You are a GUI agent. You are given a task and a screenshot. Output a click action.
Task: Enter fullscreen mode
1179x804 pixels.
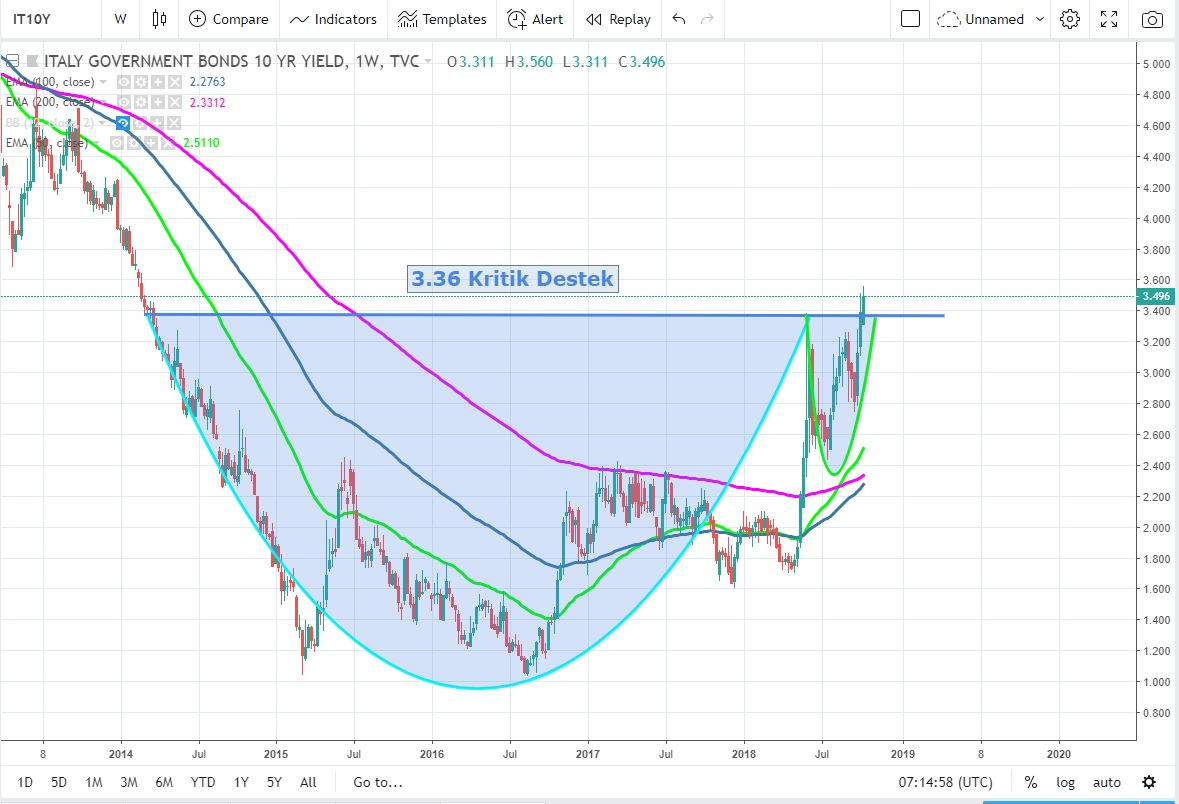click(1109, 19)
